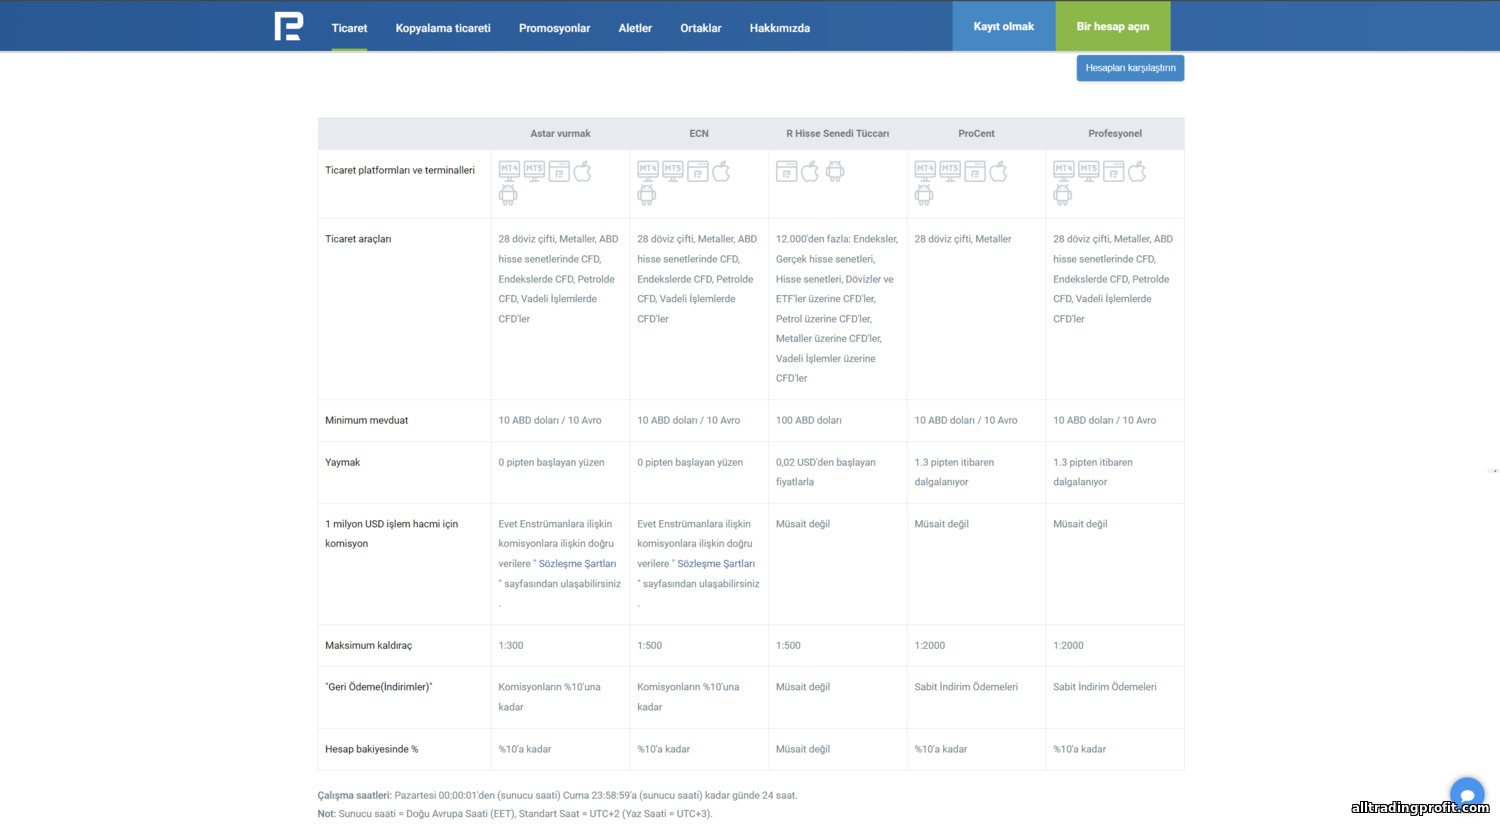Click the ECN column header
The image size is (1500, 826).
[699, 133]
